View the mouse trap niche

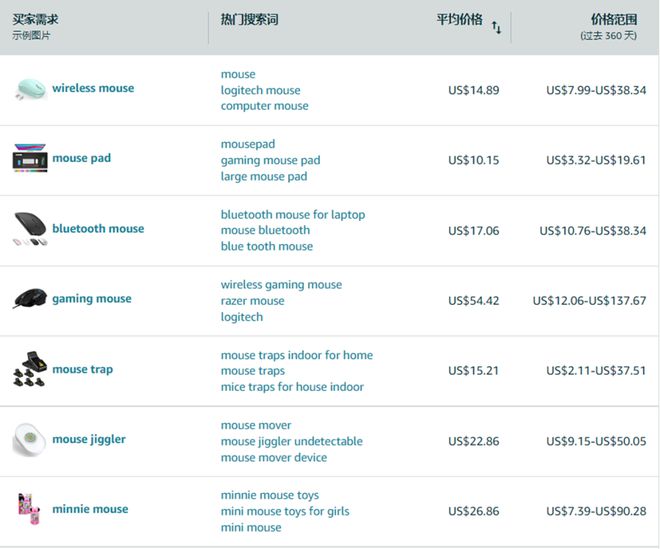(x=82, y=369)
